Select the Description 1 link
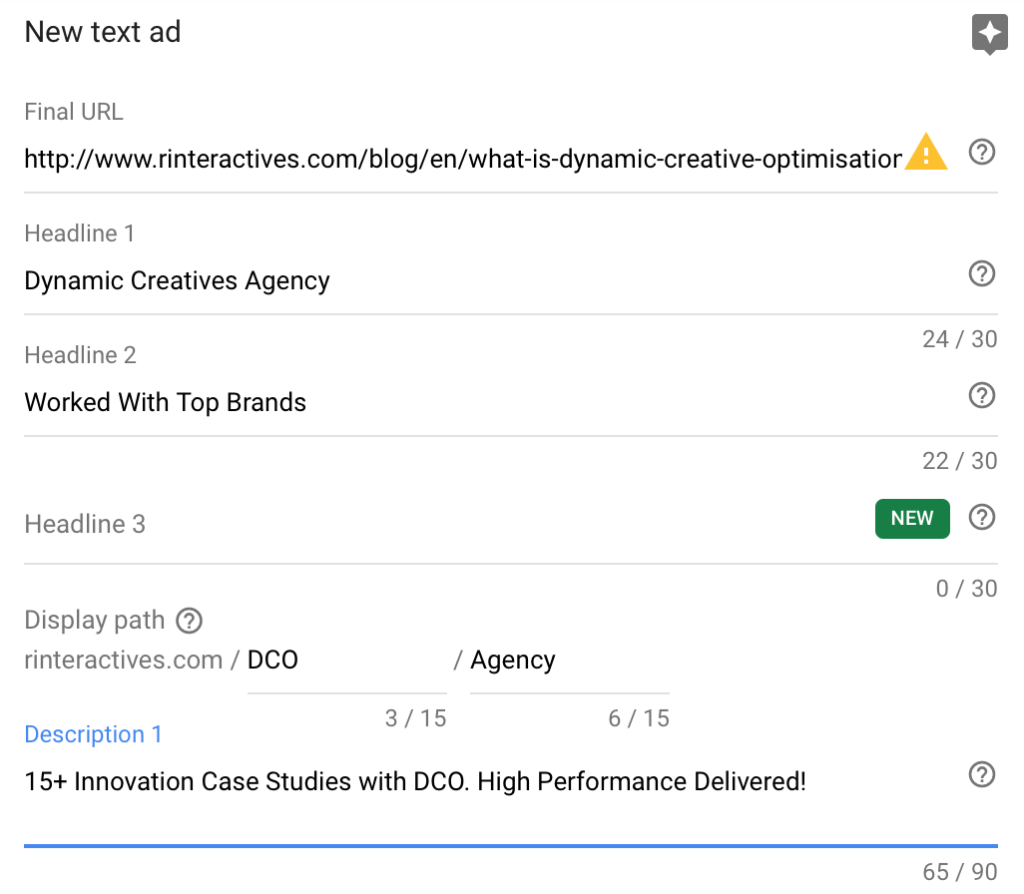Image resolution: width=1024 pixels, height=894 pixels. pos(93,734)
